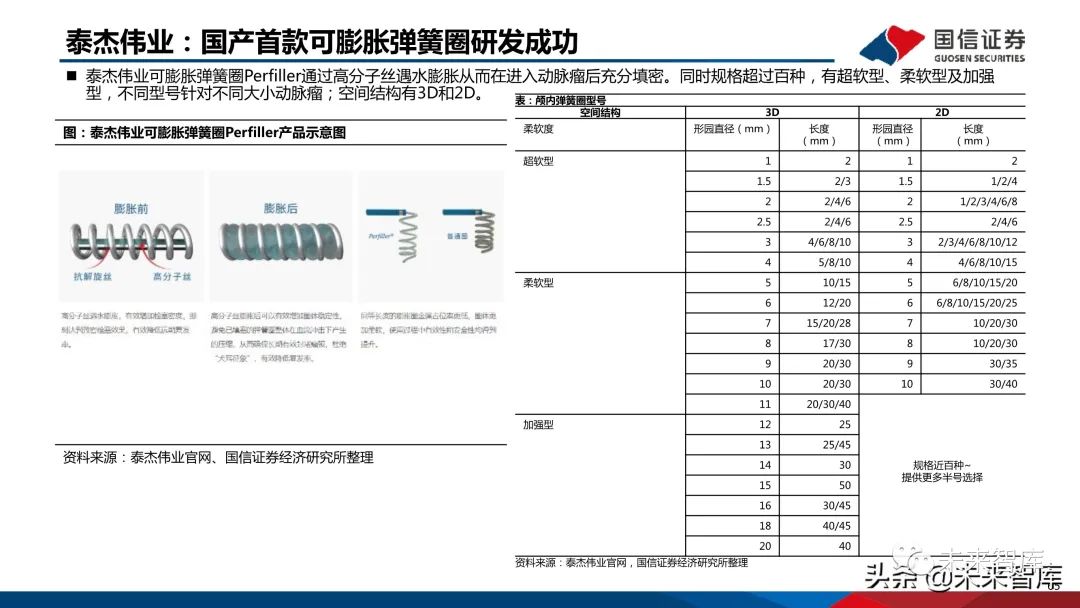The width and height of the screenshot is (1080, 608).
Task: Click the table title 表：颅内弹簧圈型号
Action: click(x=560, y=101)
